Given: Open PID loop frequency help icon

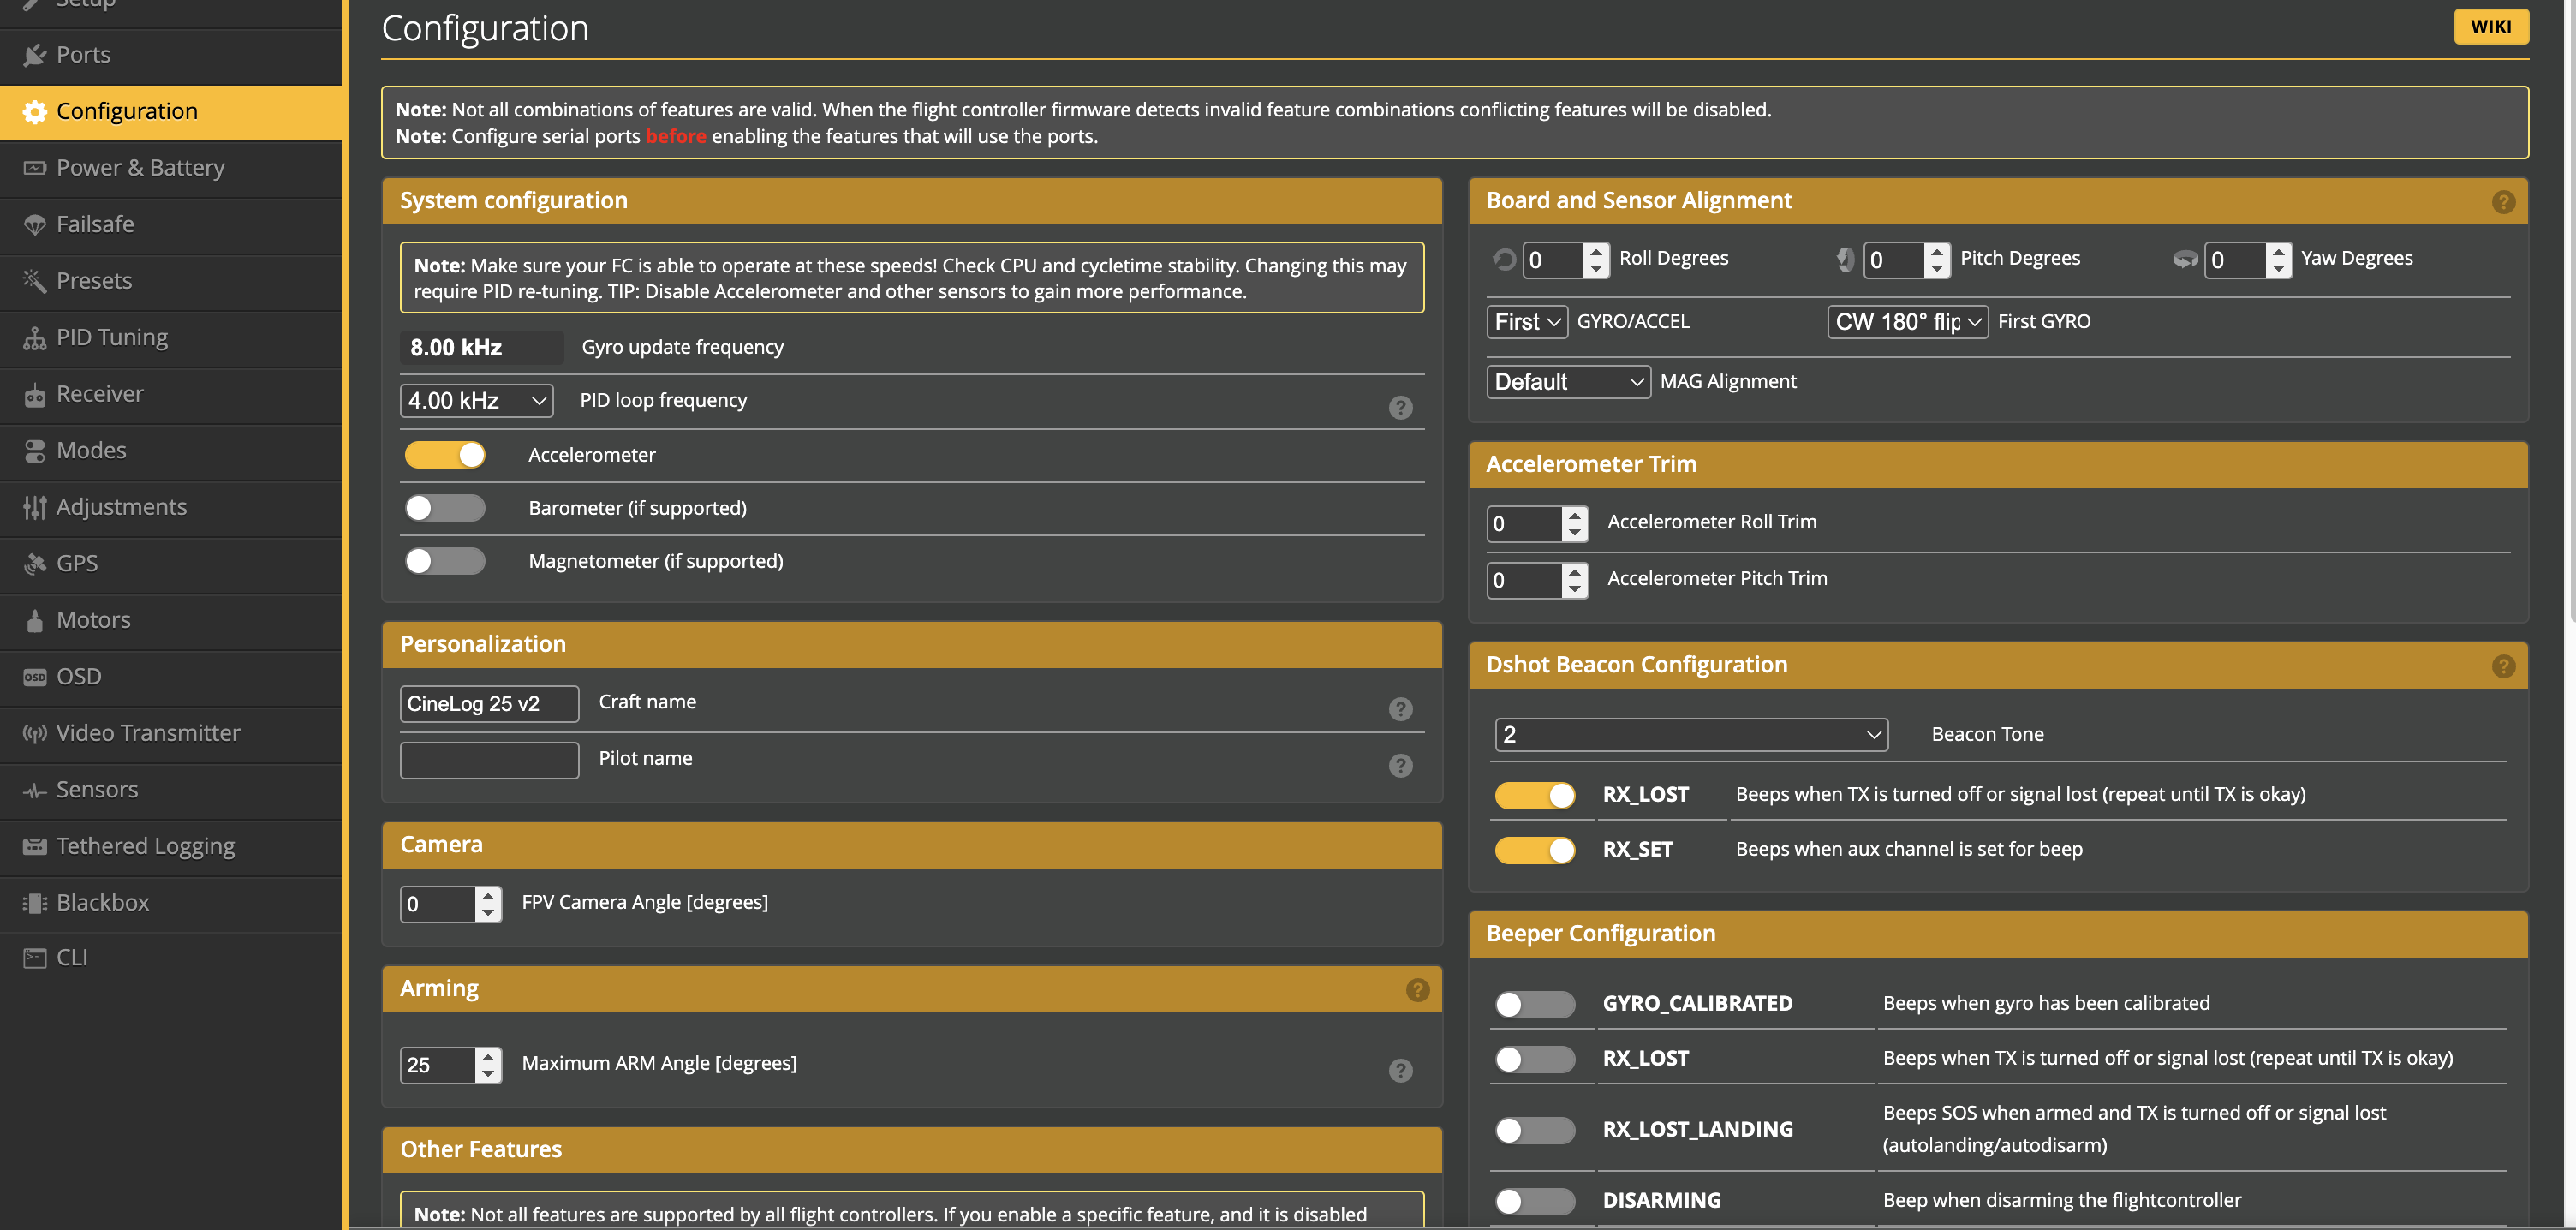Looking at the screenshot, I should [x=1400, y=407].
